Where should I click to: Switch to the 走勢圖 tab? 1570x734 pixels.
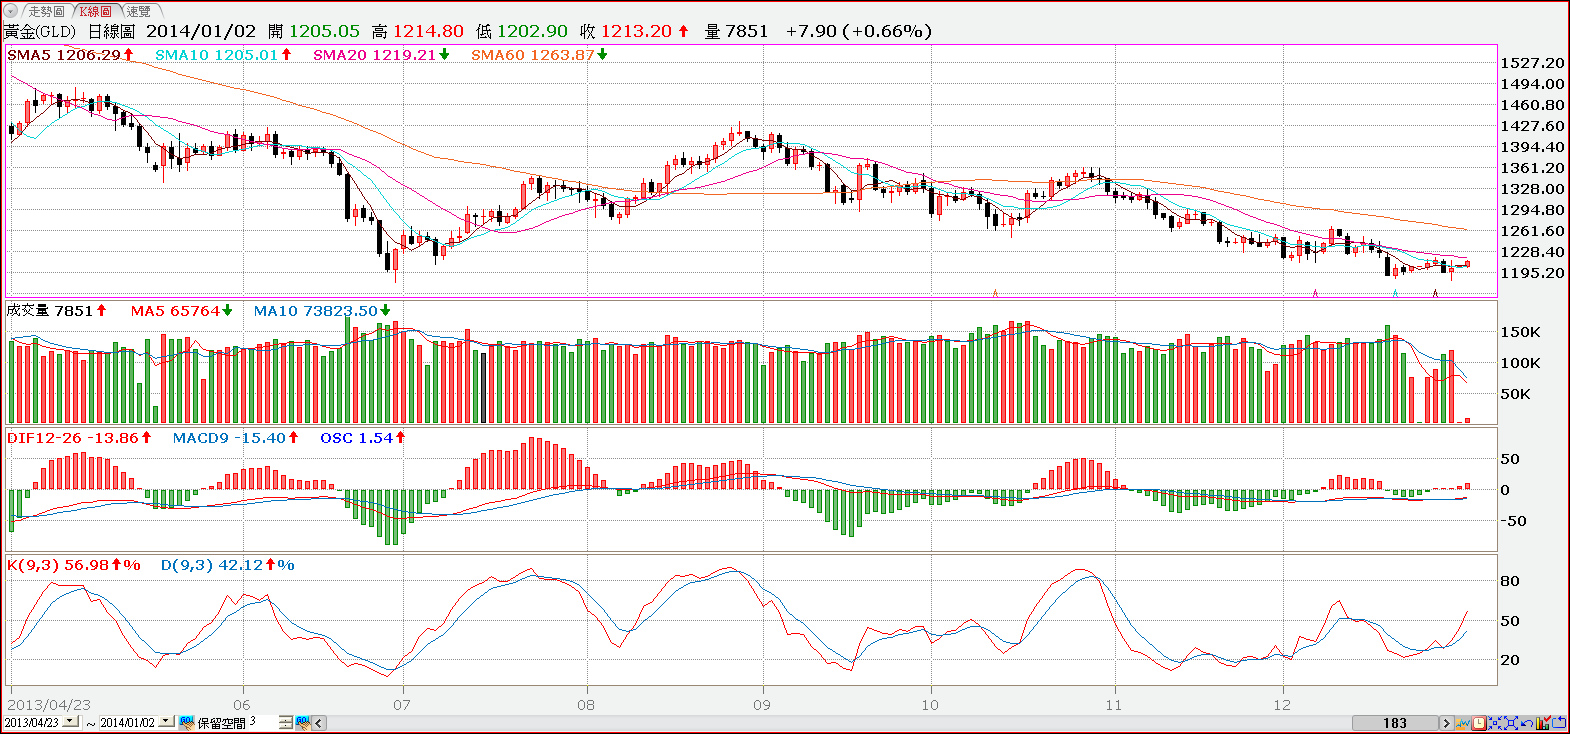coord(46,11)
